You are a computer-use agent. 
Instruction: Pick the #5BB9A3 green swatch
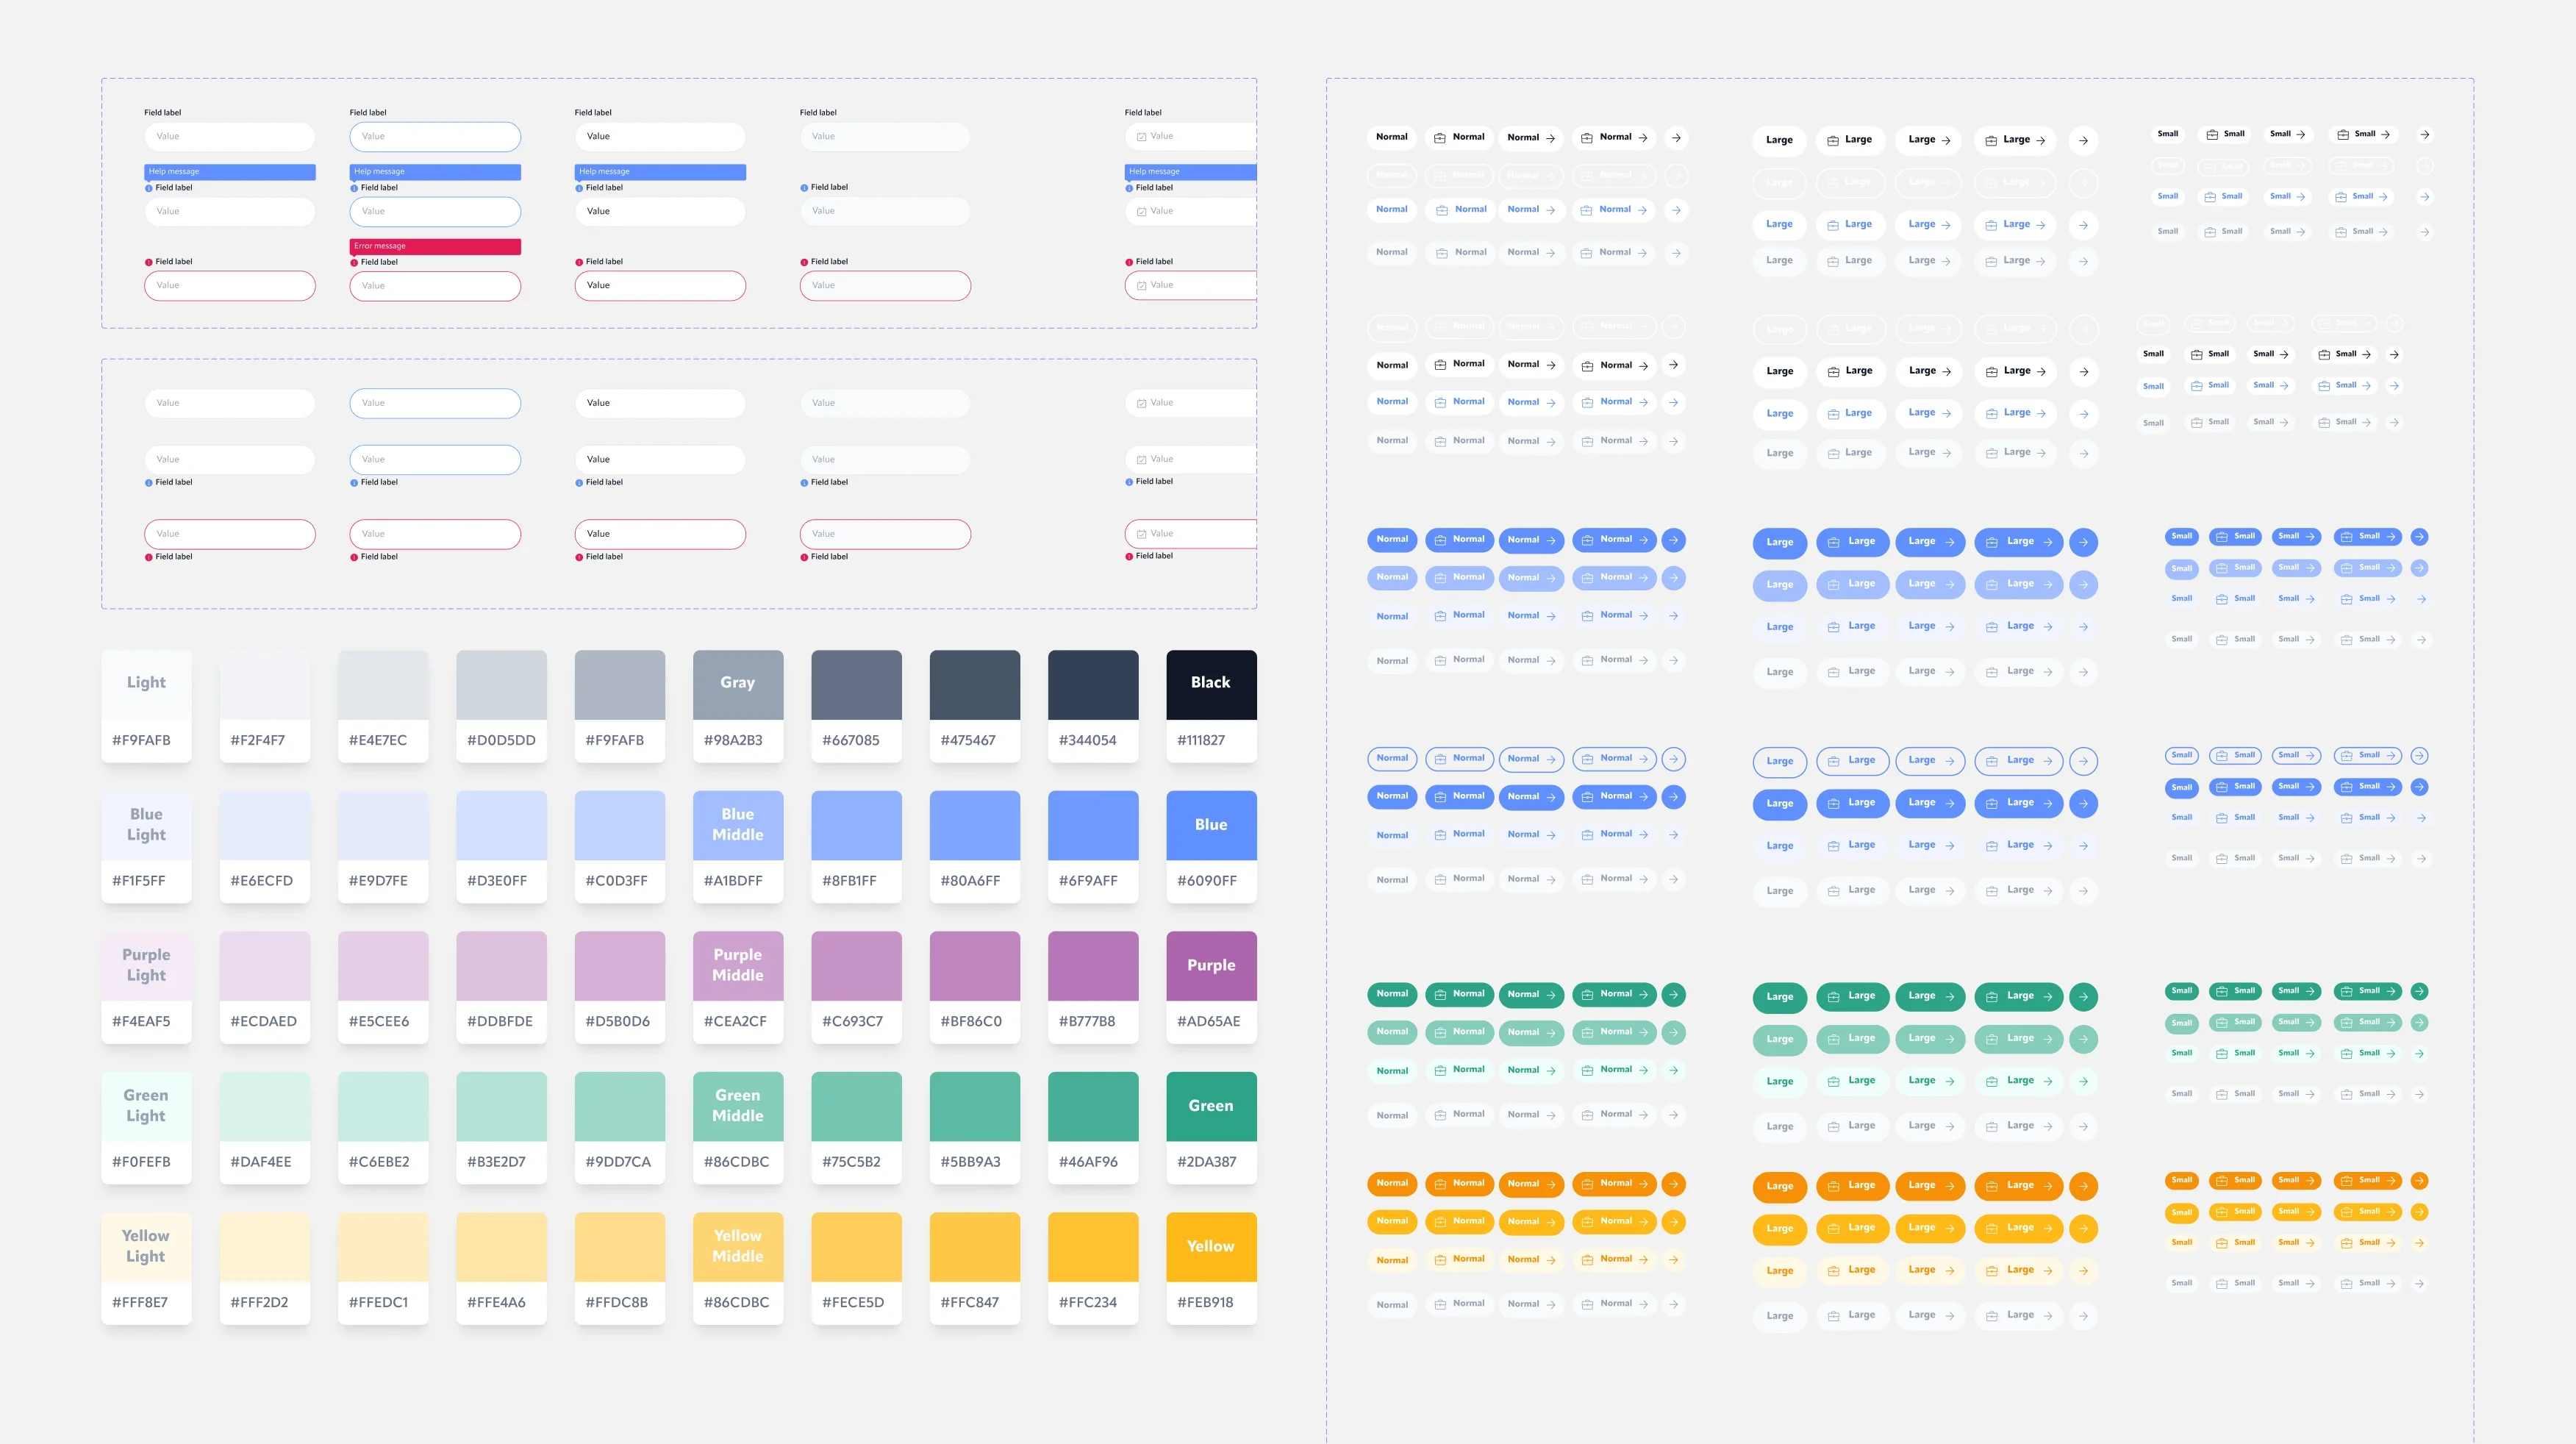pos(975,1128)
